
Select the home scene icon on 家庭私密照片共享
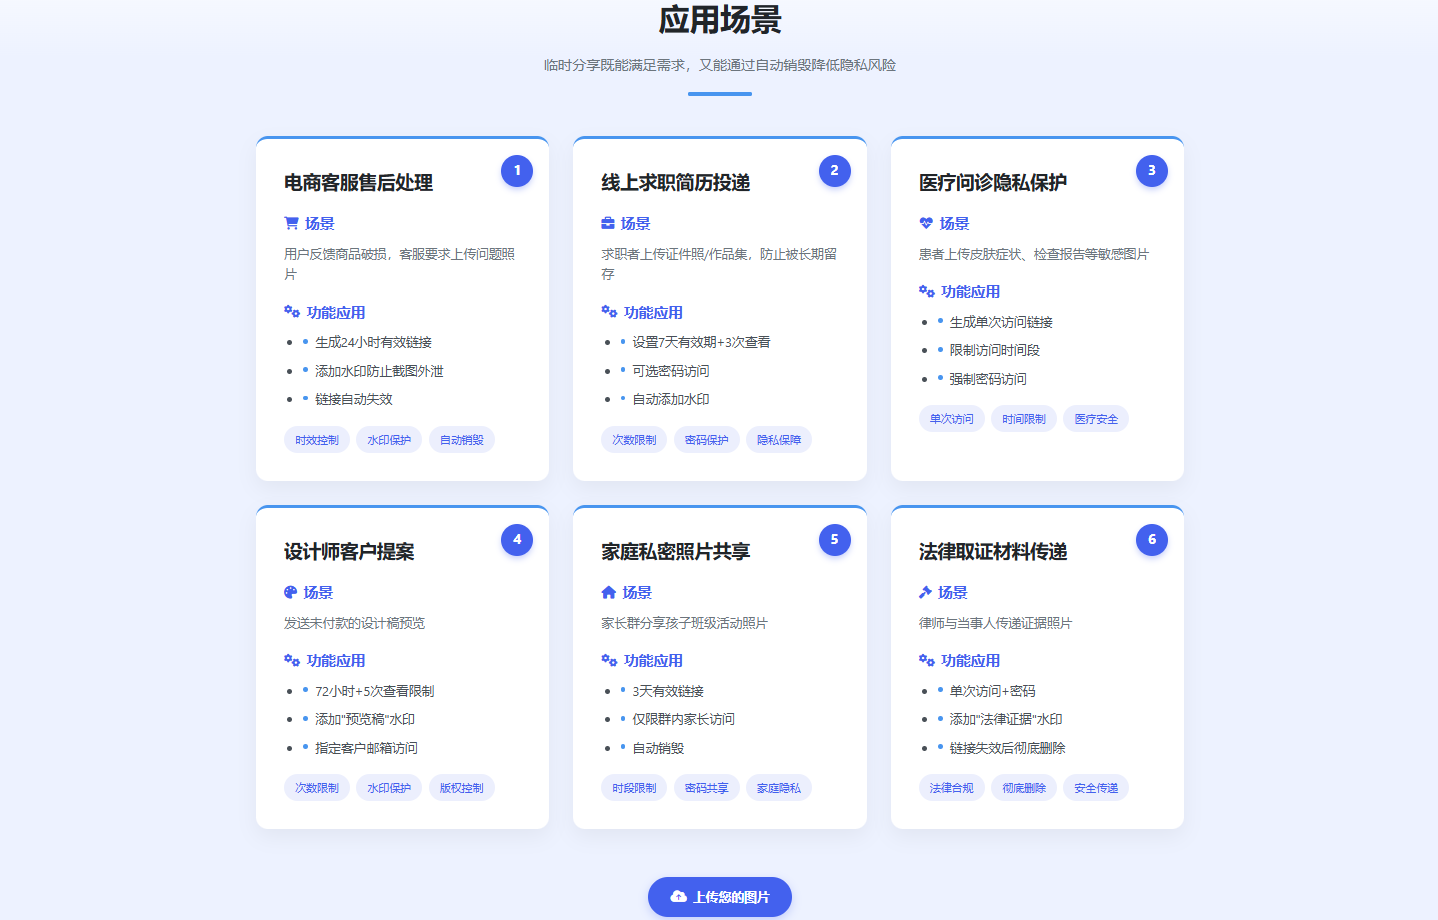click(x=609, y=592)
